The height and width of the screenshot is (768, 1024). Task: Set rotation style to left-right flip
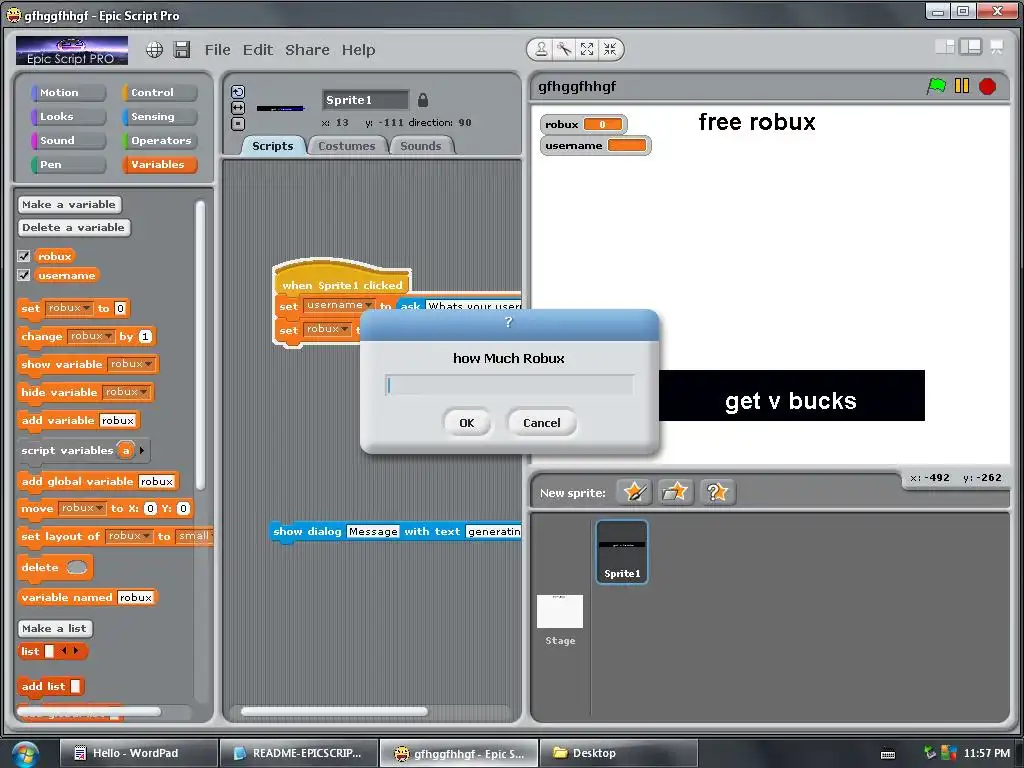(x=238, y=108)
